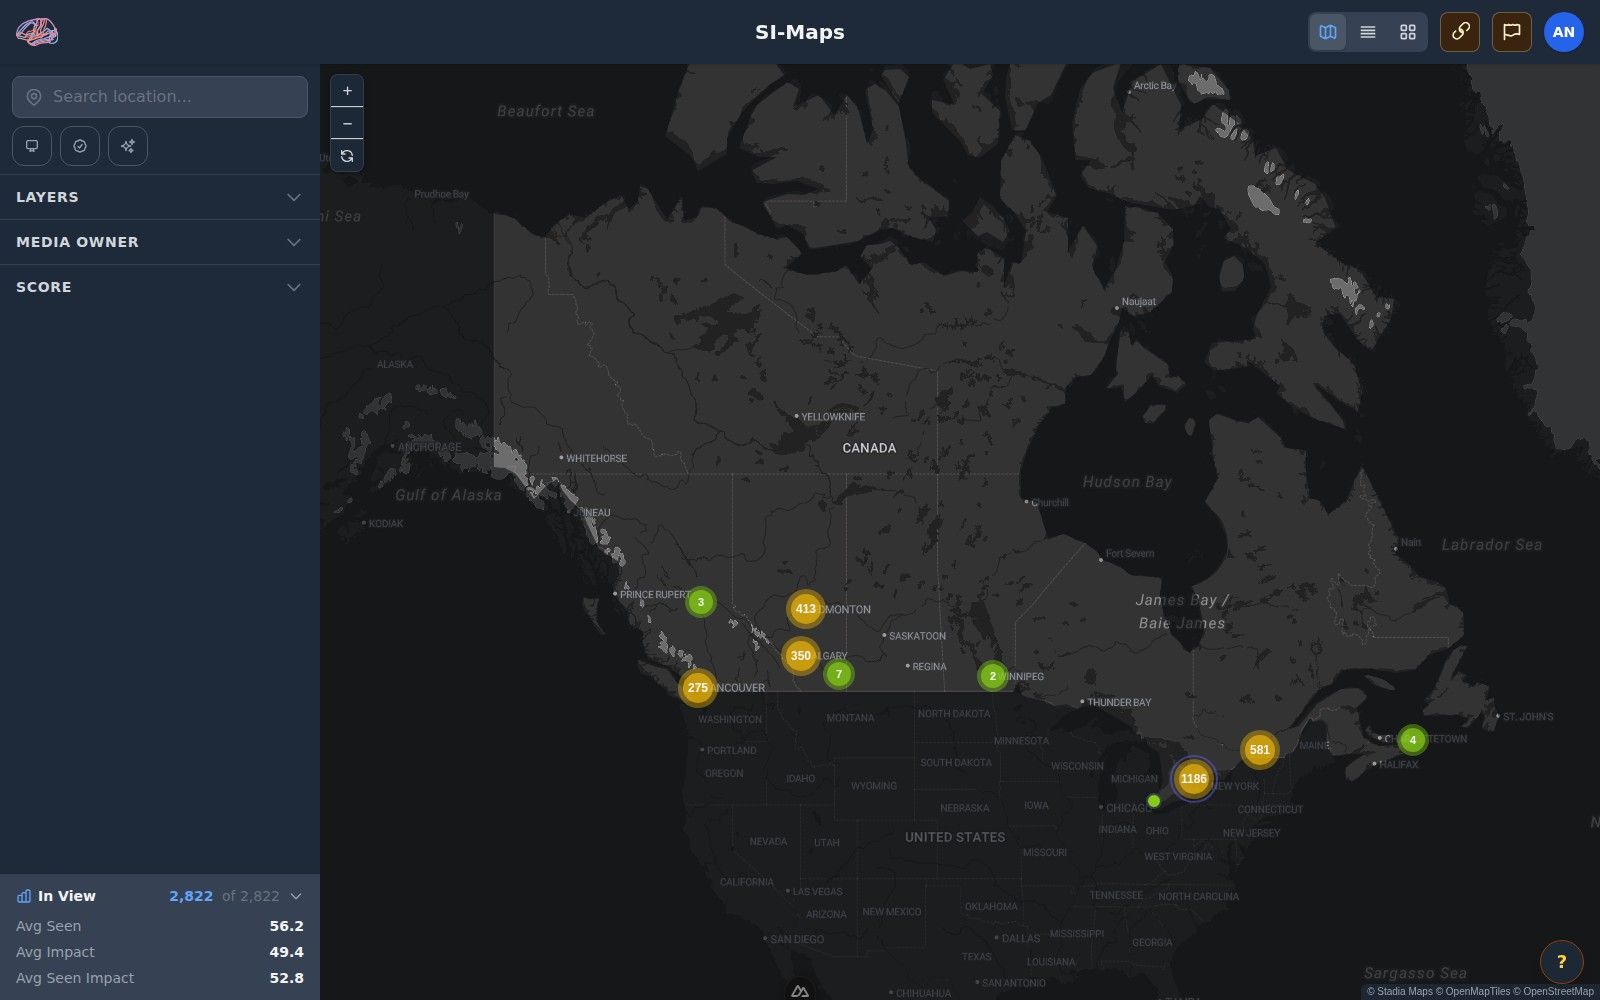The height and width of the screenshot is (1000, 1600).
Task: Open the AN user avatar menu
Action: 1564,32
